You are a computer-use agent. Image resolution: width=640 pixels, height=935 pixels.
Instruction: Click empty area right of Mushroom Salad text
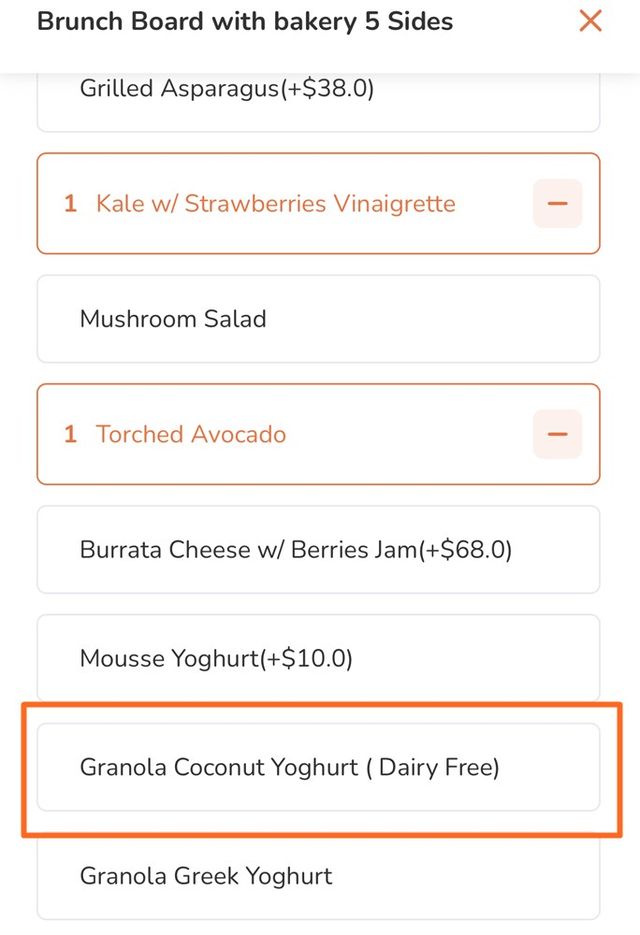point(432,319)
